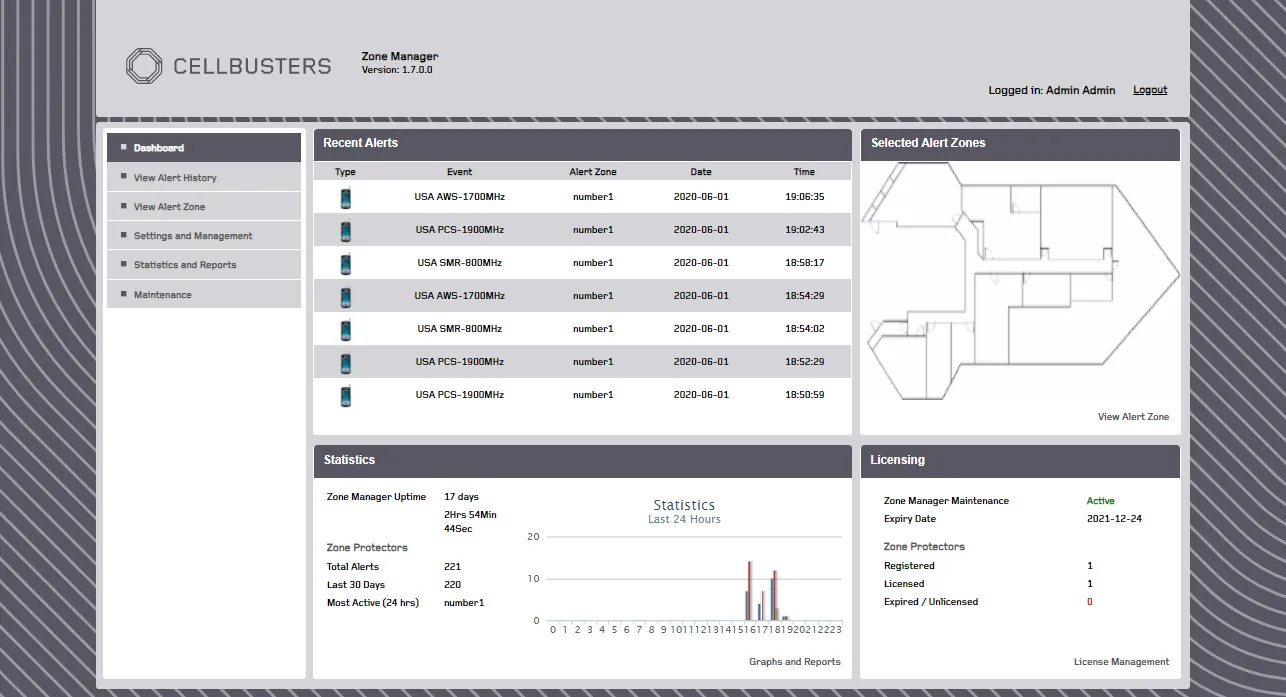Screen dimensions: 1286x697
Task: Click the Type column header
Action: pyautogui.click(x=345, y=172)
